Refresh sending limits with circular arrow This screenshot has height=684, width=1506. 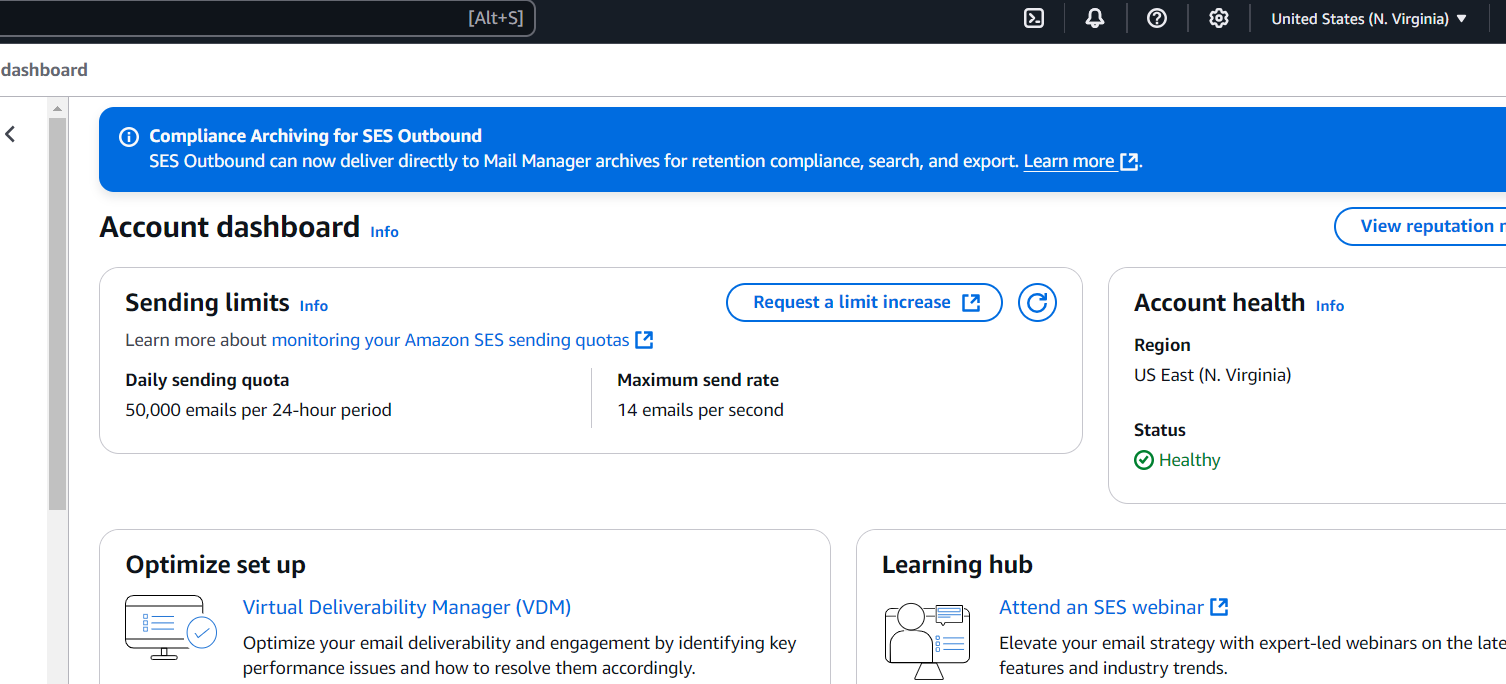point(1037,302)
